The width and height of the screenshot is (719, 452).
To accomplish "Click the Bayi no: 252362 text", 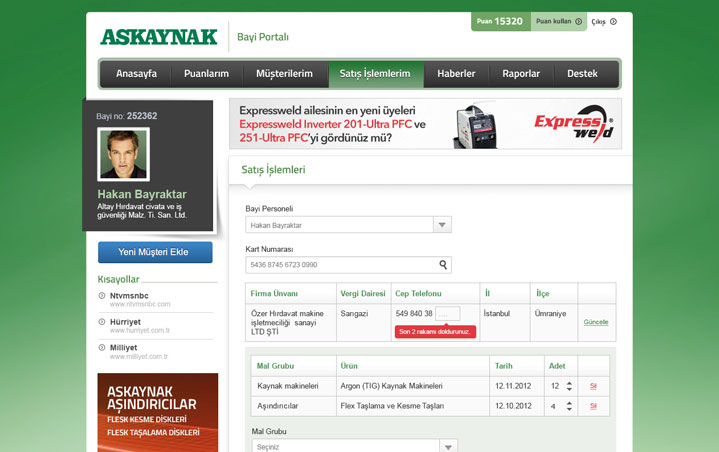I will tap(127, 116).
